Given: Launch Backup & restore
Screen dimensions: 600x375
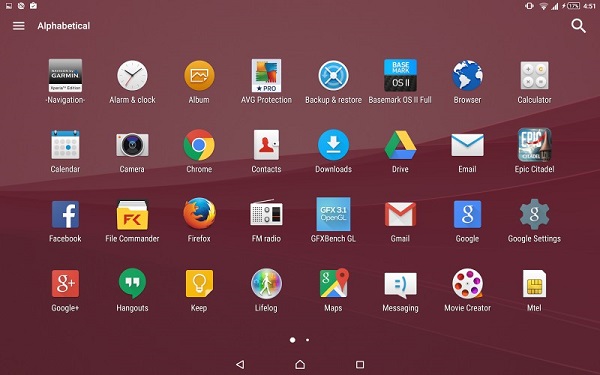Looking at the screenshot, I should click(333, 75).
